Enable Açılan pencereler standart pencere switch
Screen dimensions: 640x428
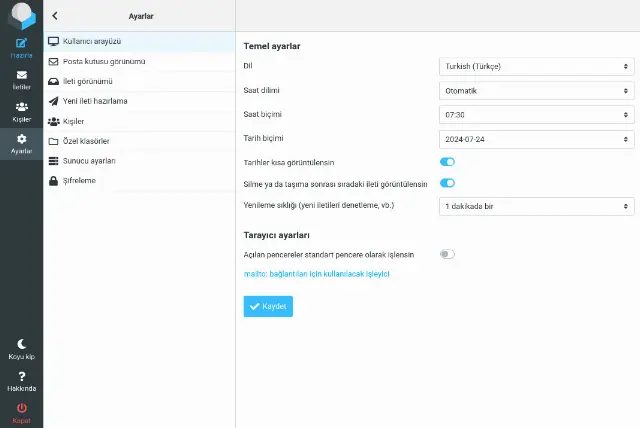[447, 254]
